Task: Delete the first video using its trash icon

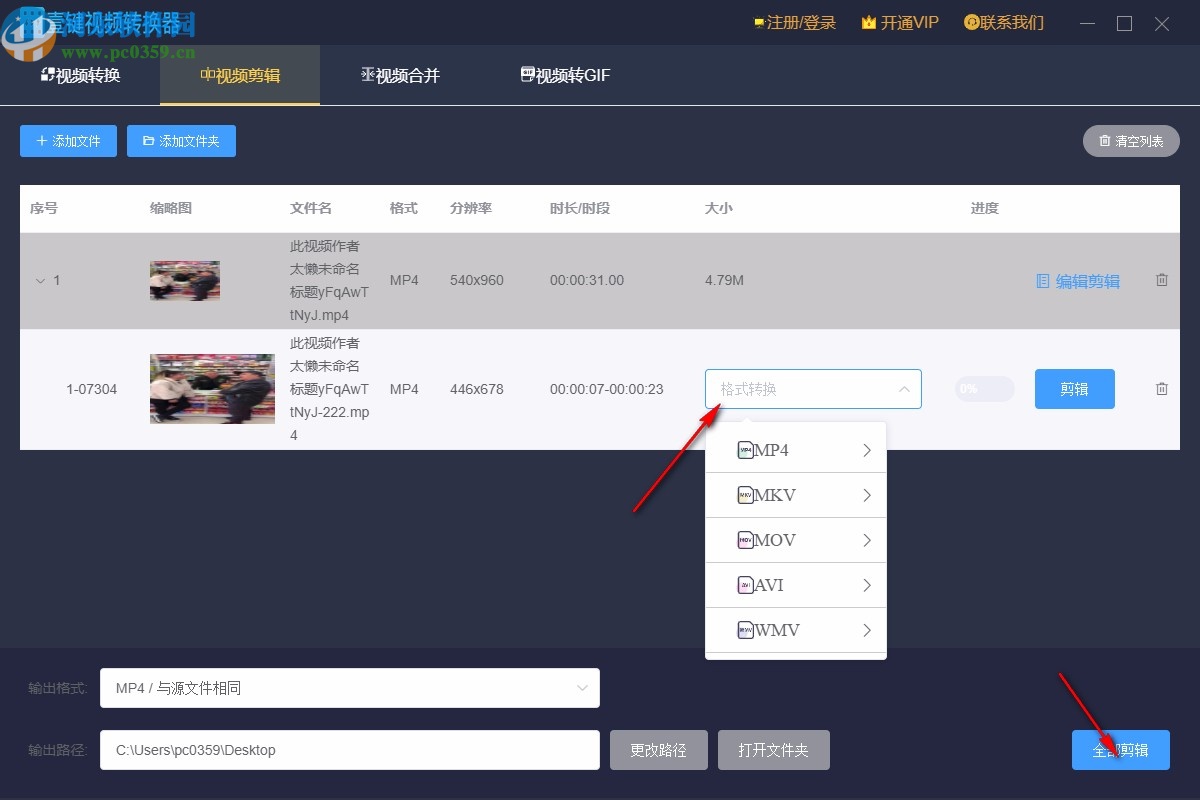Action: 1161,280
